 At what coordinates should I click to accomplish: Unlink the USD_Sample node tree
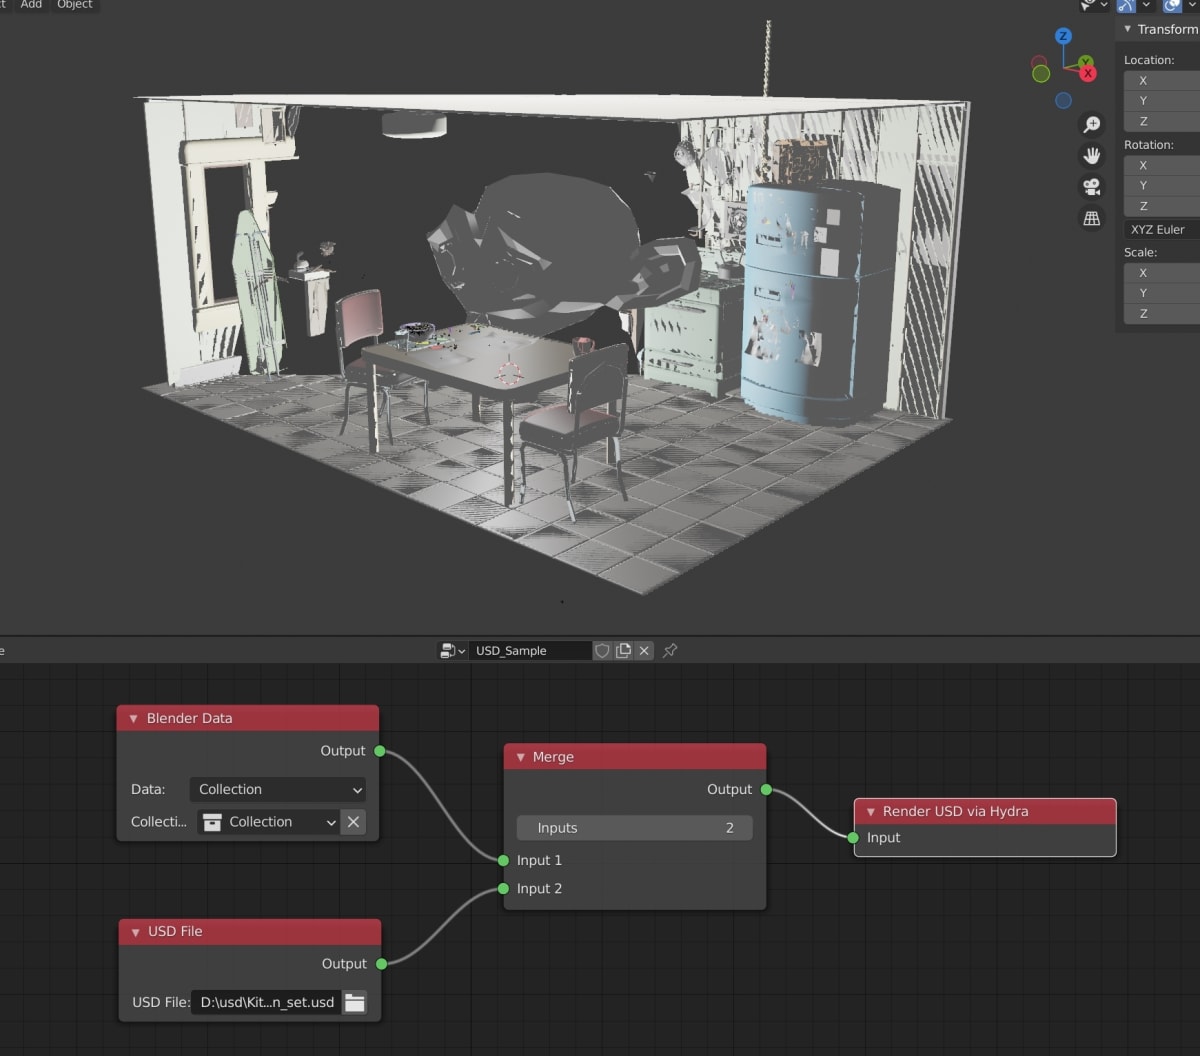(x=644, y=650)
